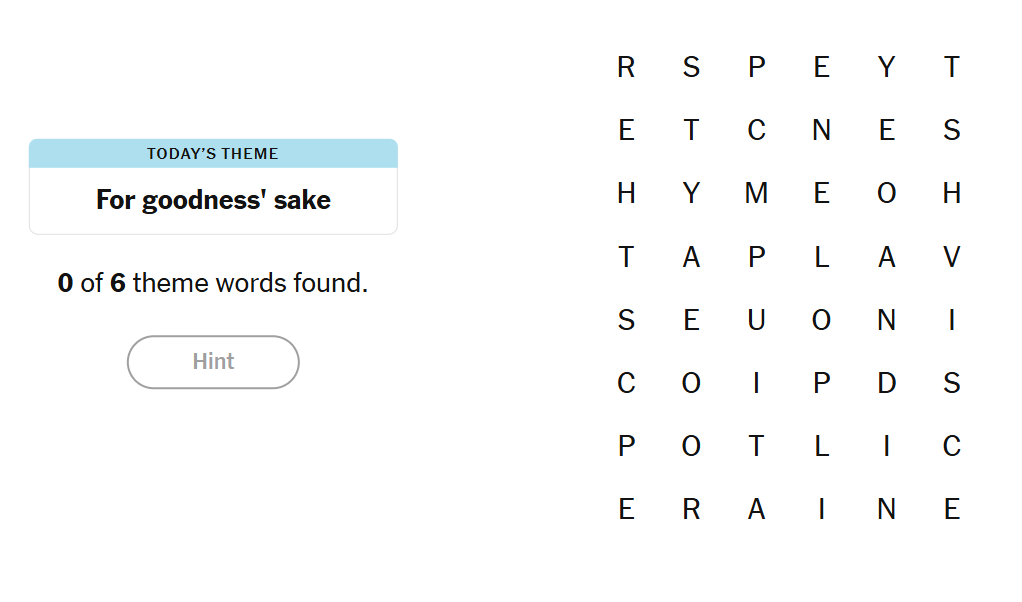The width and height of the screenshot is (1022, 602).
Task: Tap the N in the fifth row
Action: [x=886, y=320]
